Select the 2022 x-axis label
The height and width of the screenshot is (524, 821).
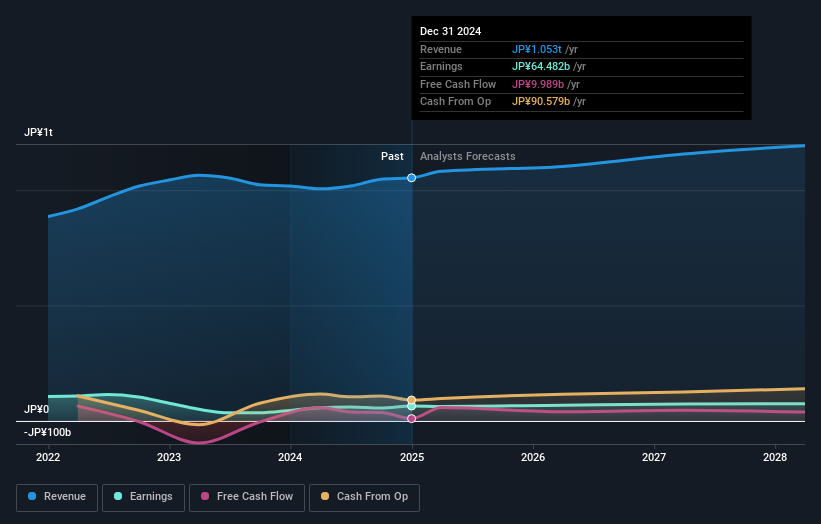48,458
